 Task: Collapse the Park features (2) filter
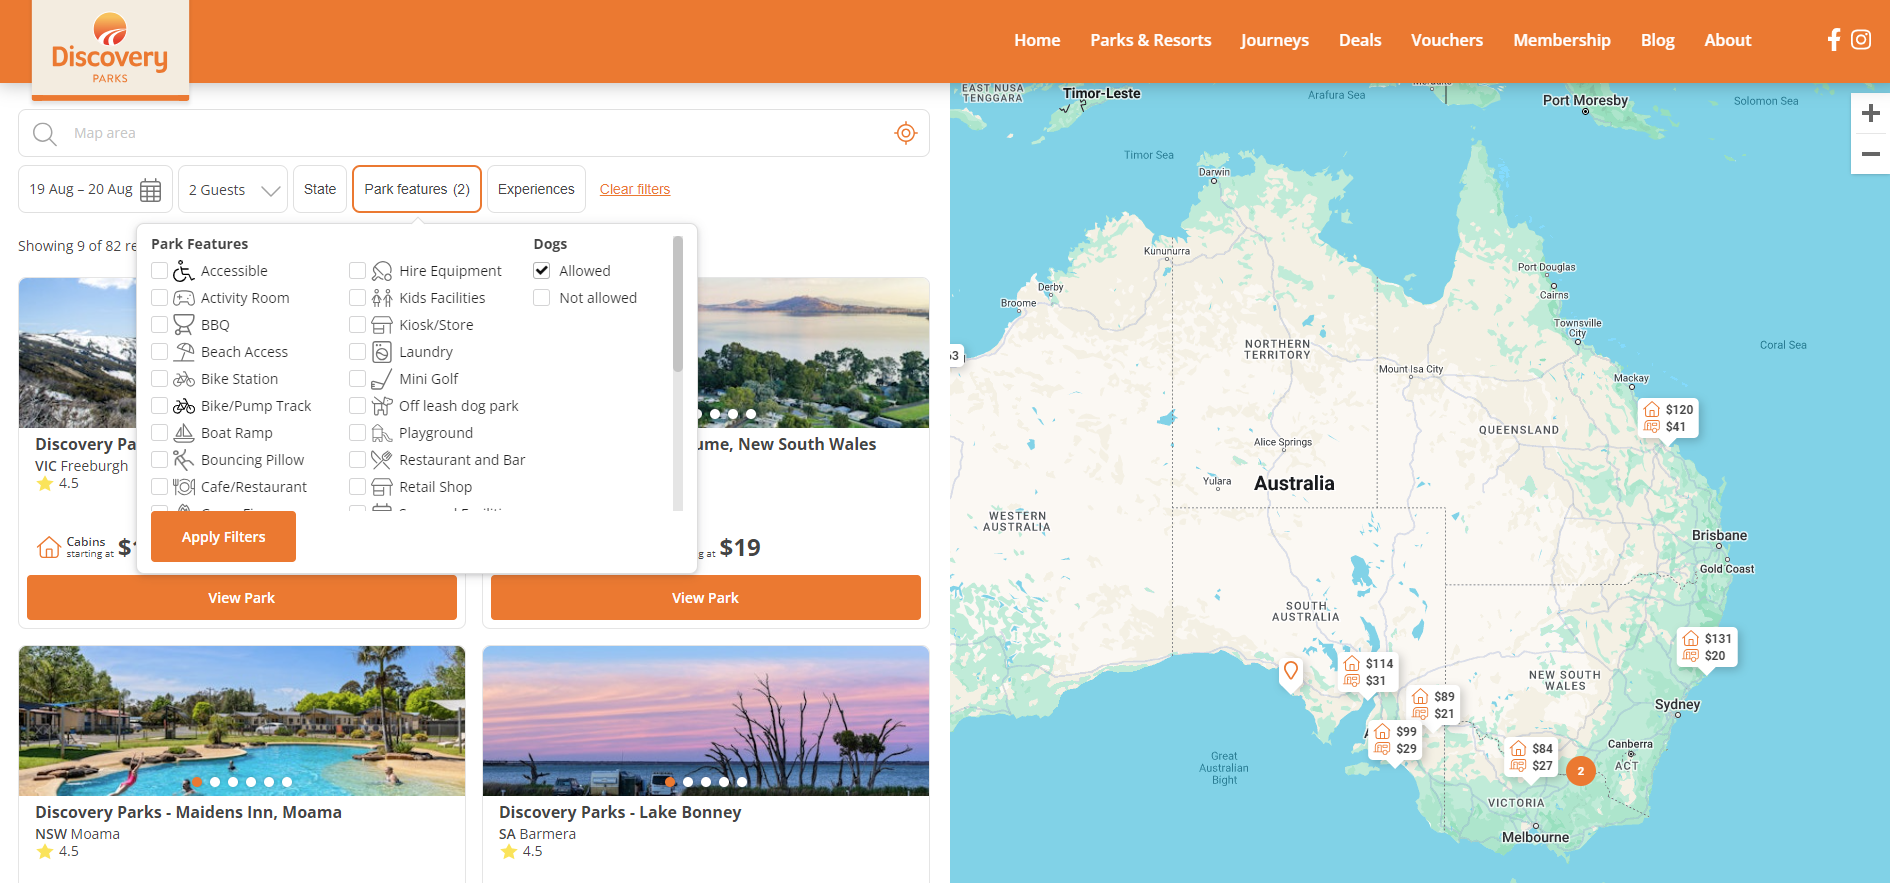click(416, 189)
